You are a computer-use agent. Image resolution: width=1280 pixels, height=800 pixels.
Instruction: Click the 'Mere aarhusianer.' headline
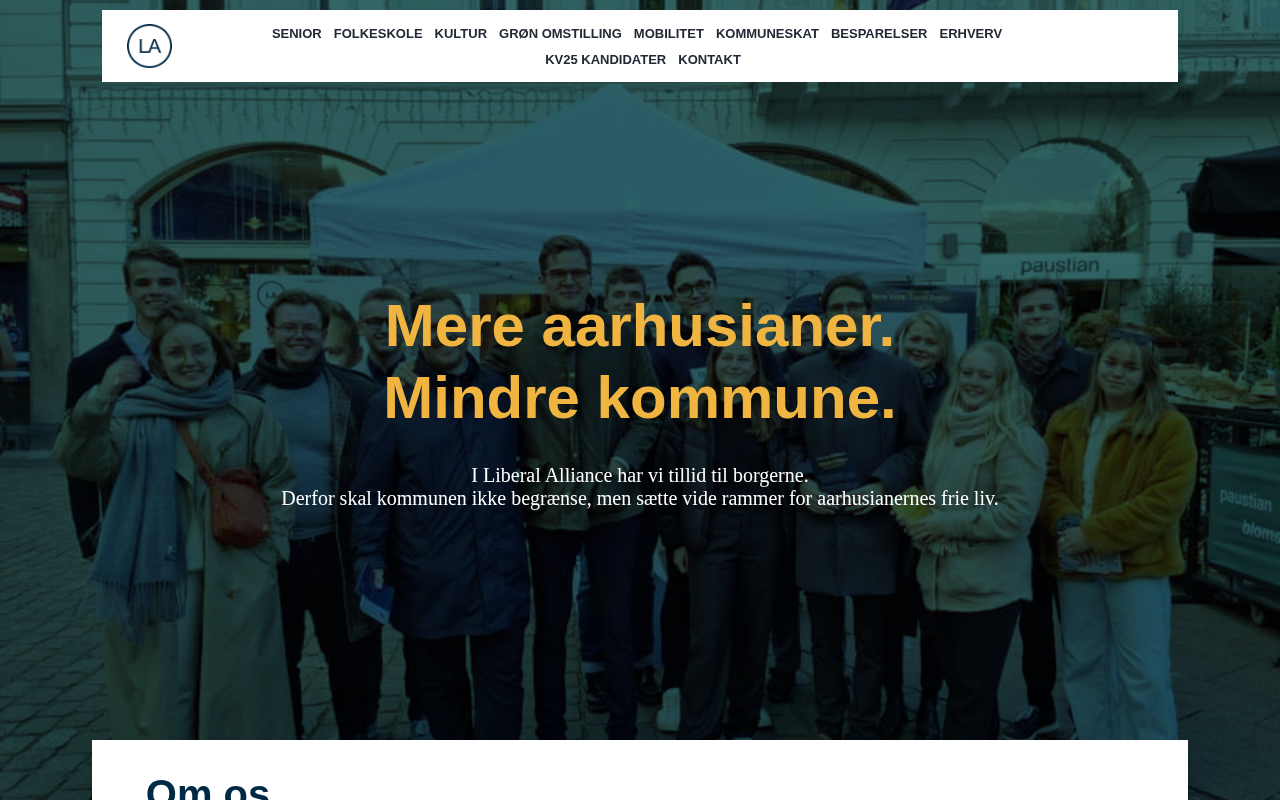[640, 326]
